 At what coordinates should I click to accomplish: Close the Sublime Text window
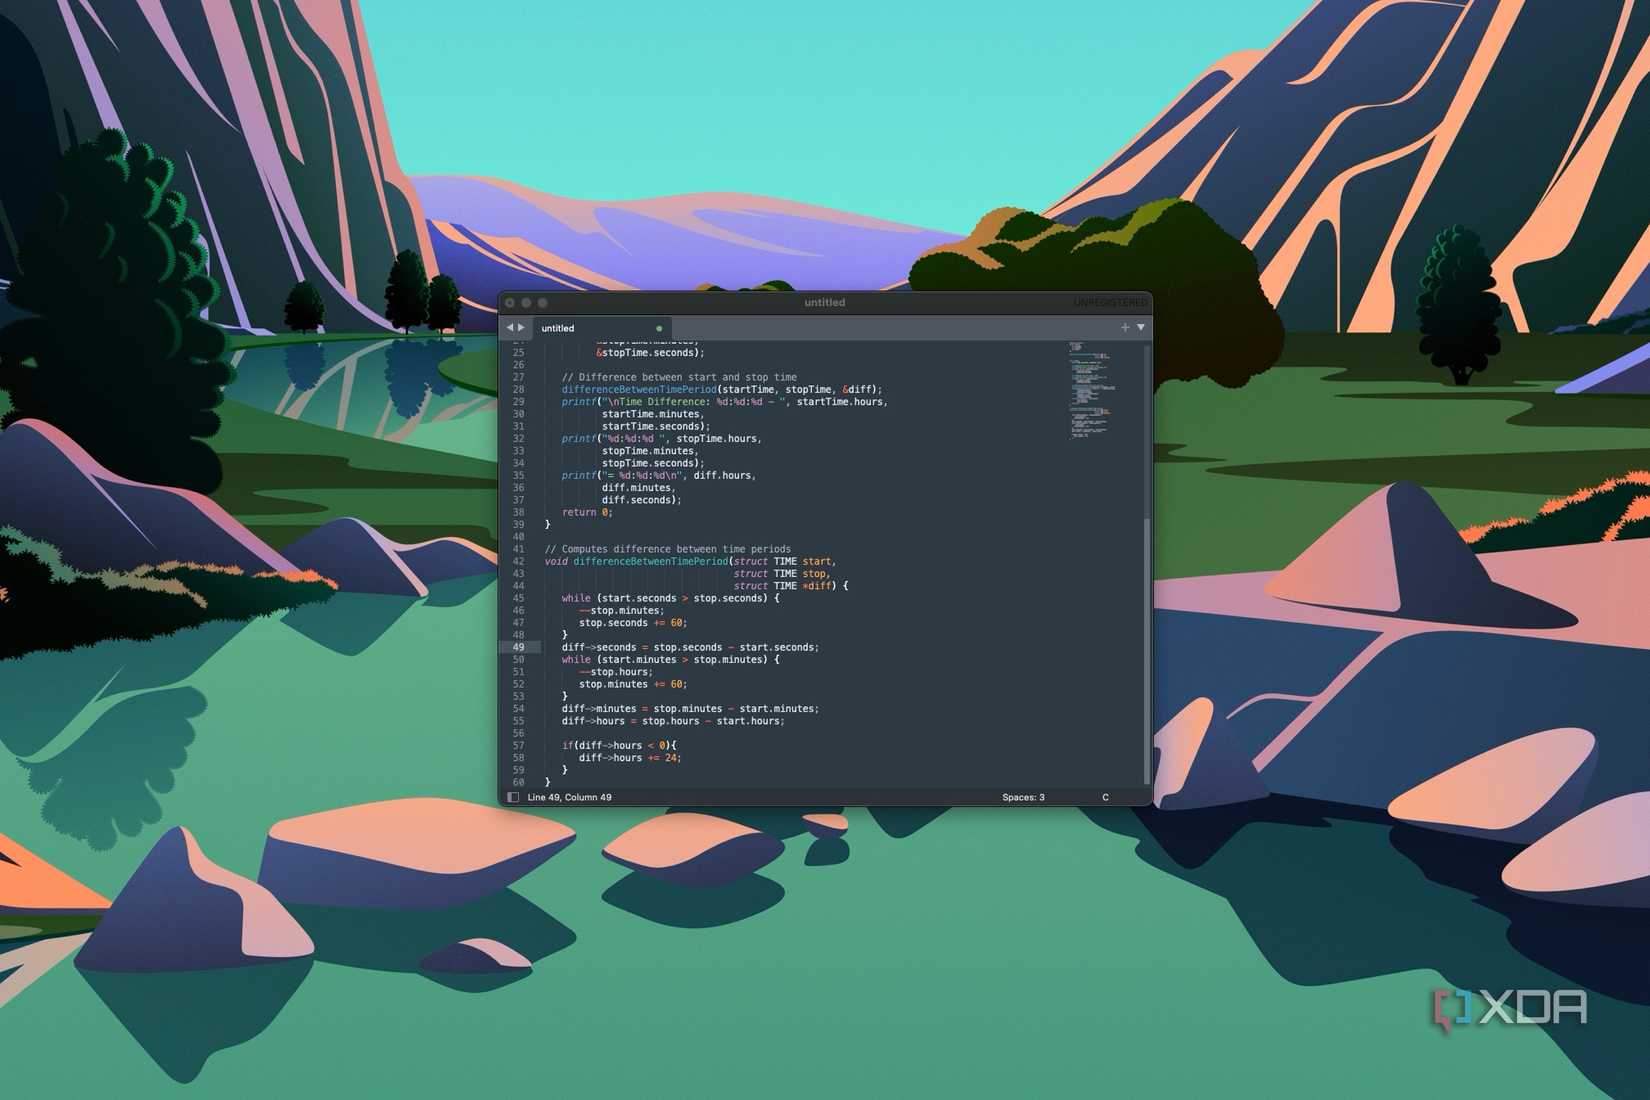click(x=510, y=302)
